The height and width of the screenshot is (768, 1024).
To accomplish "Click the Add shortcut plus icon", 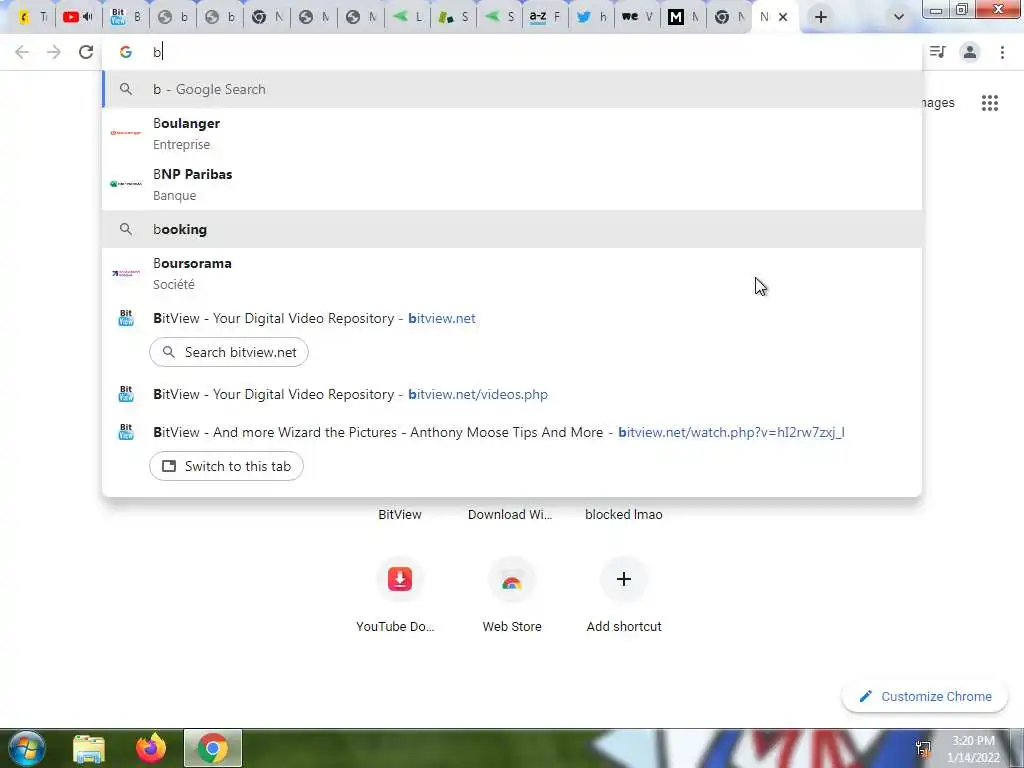I will 624,579.
